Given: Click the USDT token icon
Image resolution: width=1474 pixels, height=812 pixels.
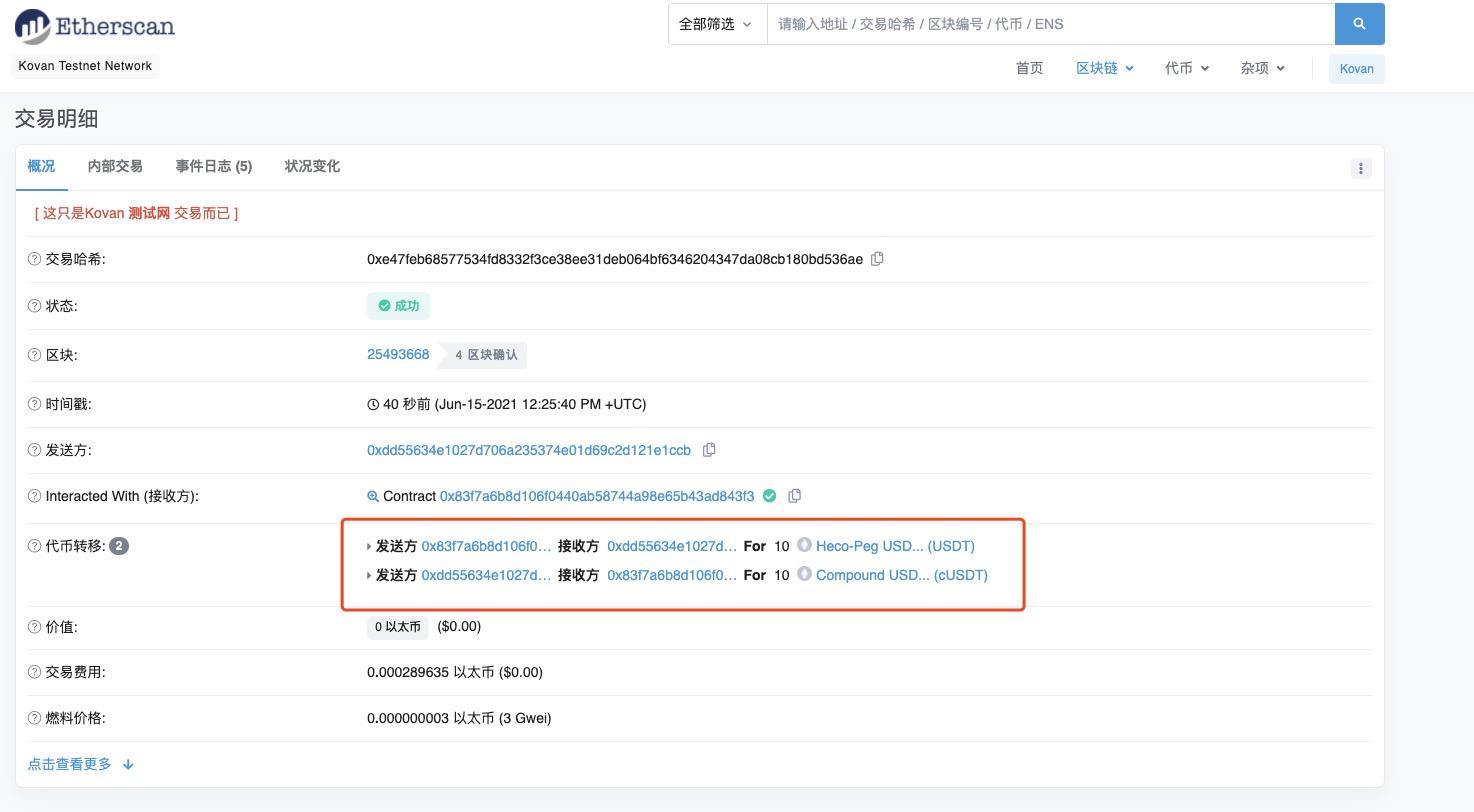Looking at the screenshot, I should coord(804,545).
